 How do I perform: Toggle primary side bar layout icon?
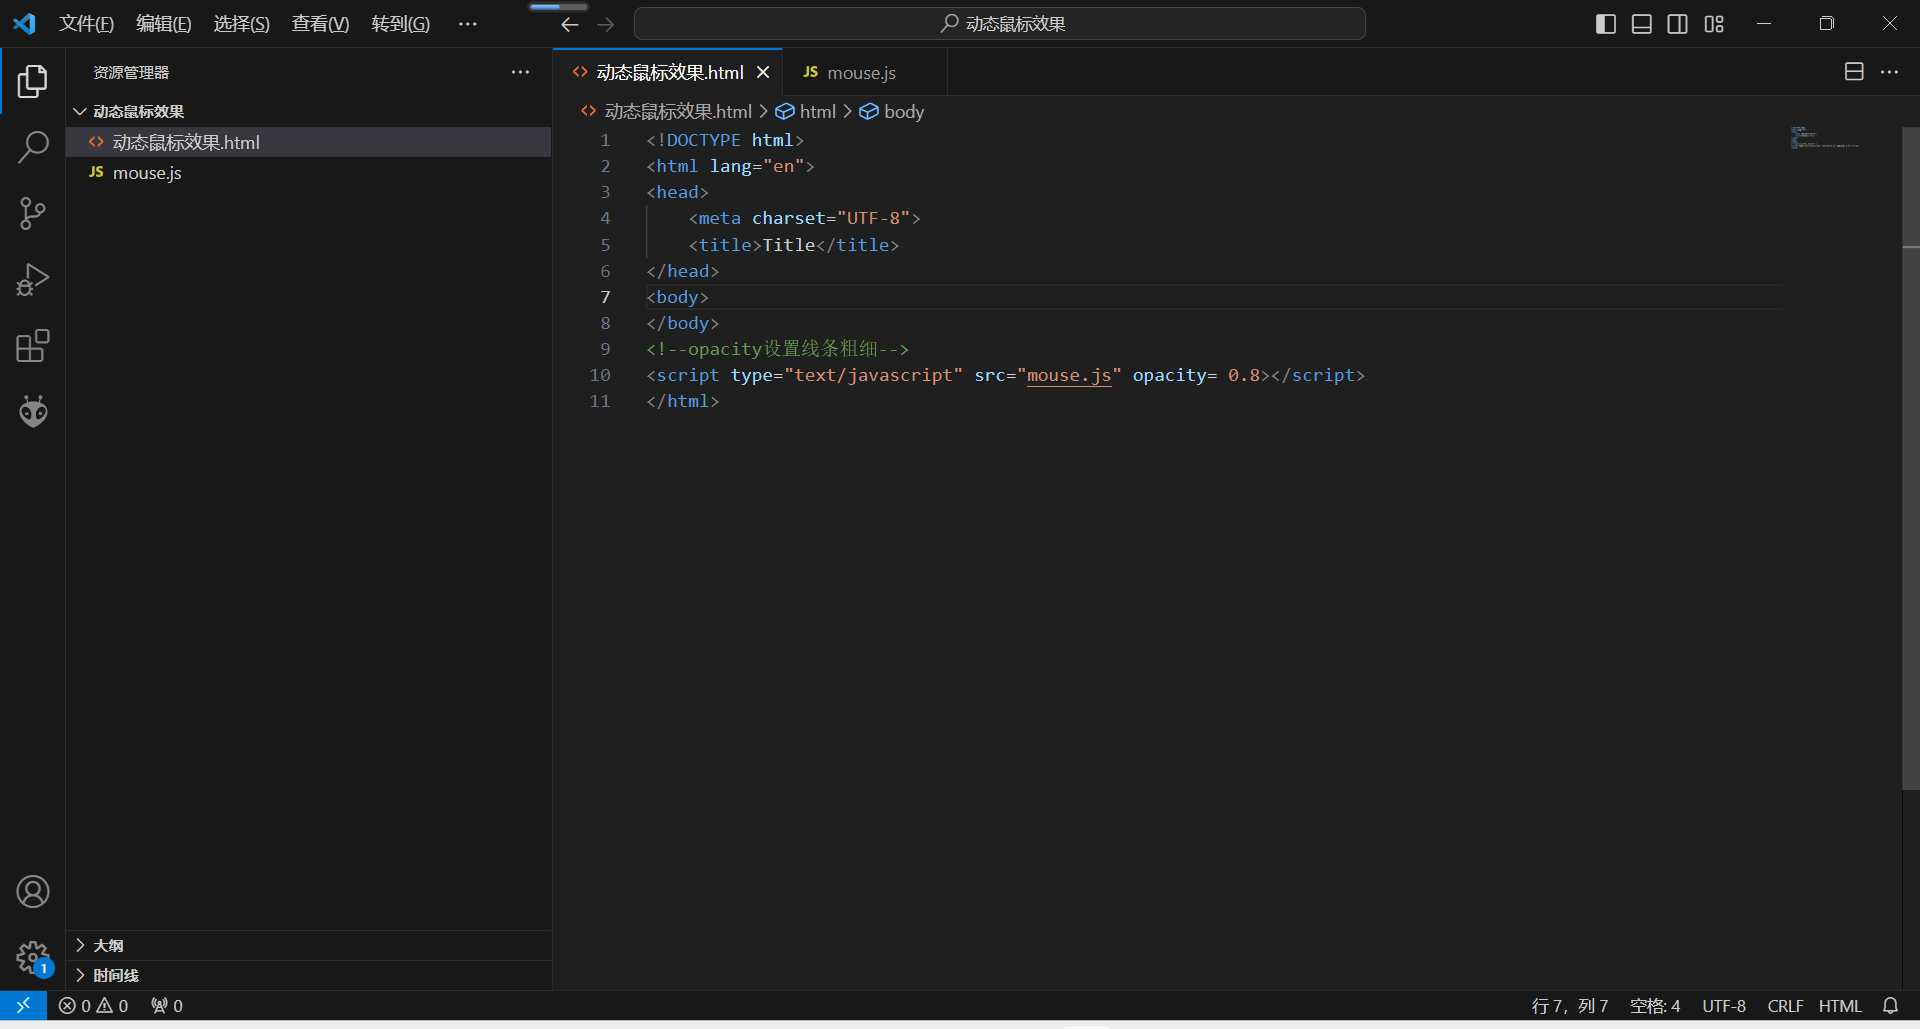pos(1606,24)
